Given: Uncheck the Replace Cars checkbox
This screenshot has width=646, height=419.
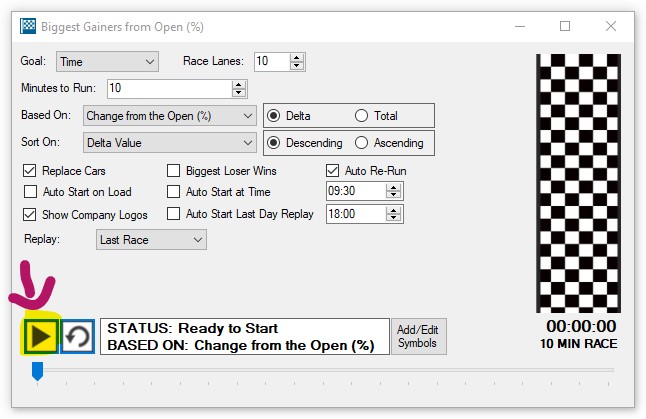Looking at the screenshot, I should [29, 171].
